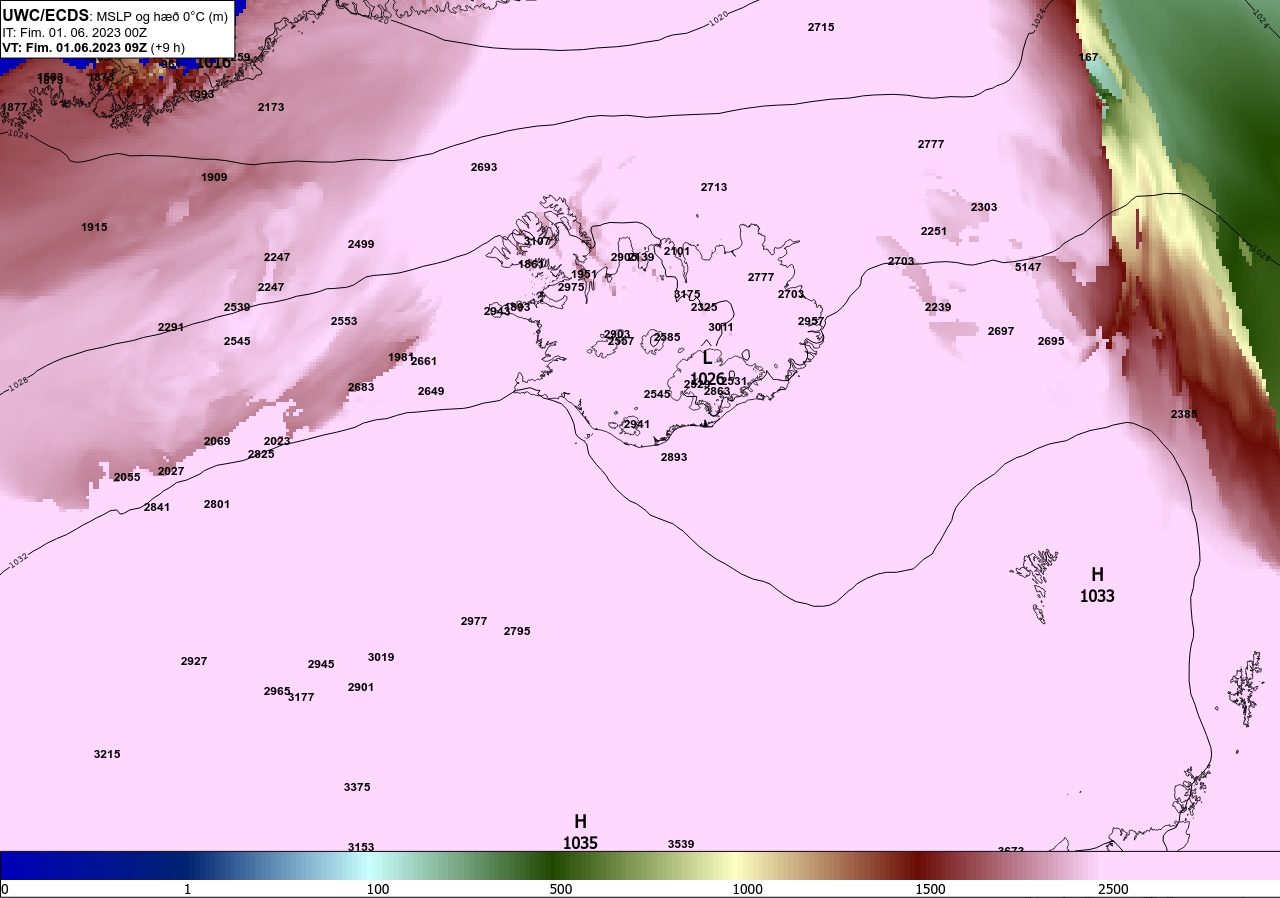Click the height value 2055
The width and height of the screenshot is (1280, 898).
(127, 477)
